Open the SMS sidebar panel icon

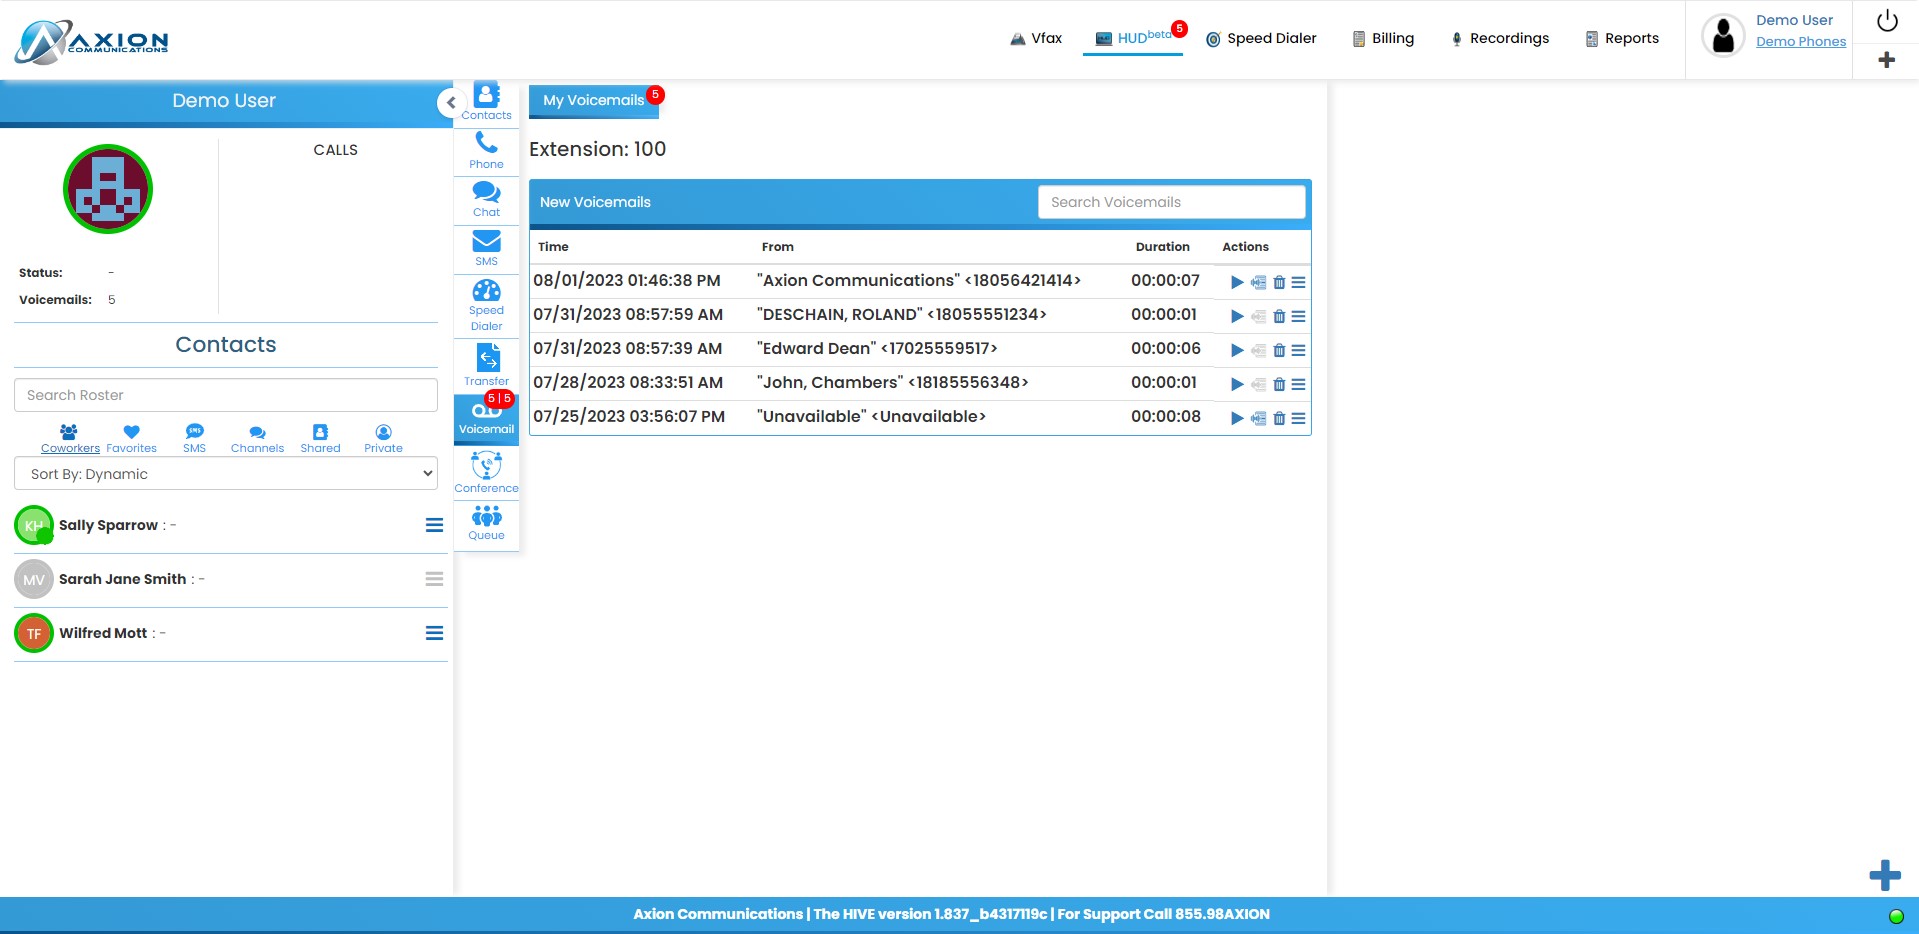pyautogui.click(x=486, y=248)
